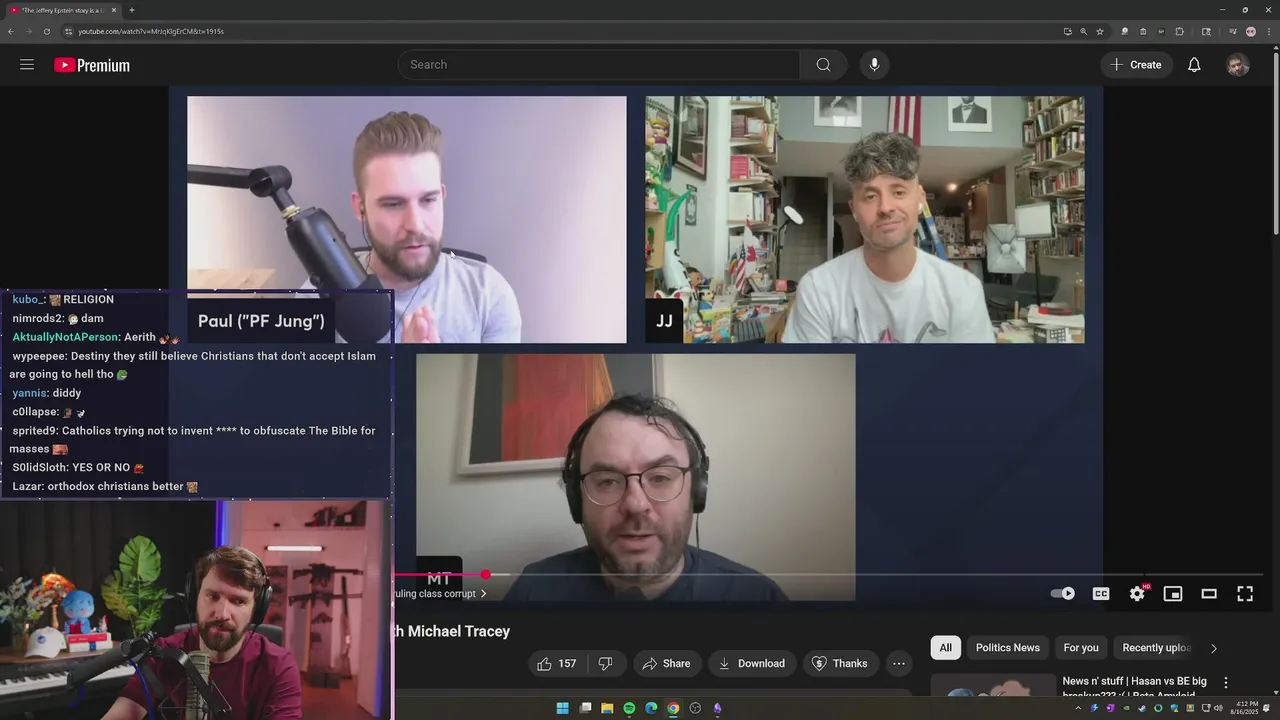Click Lazar's 'orthodox christians better' message

105,486
